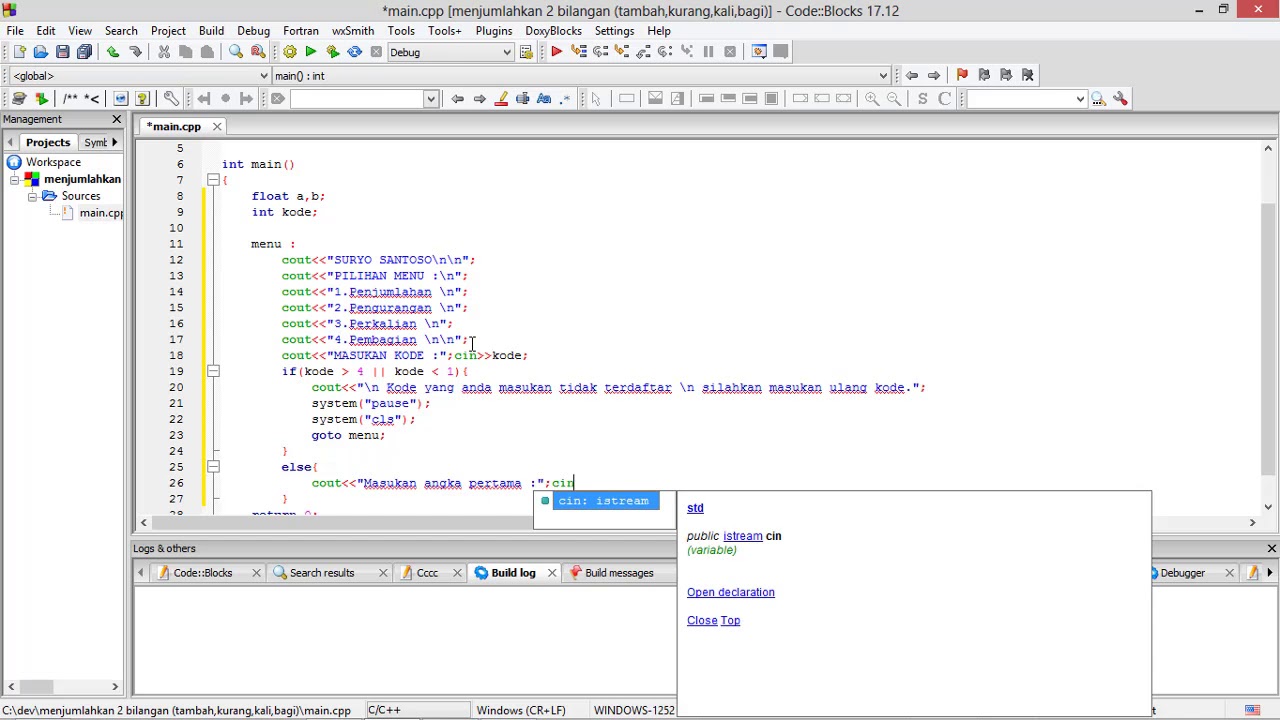Image resolution: width=1280 pixels, height=720 pixels.
Task: Click the highlight marker pen icon
Action: click(501, 98)
